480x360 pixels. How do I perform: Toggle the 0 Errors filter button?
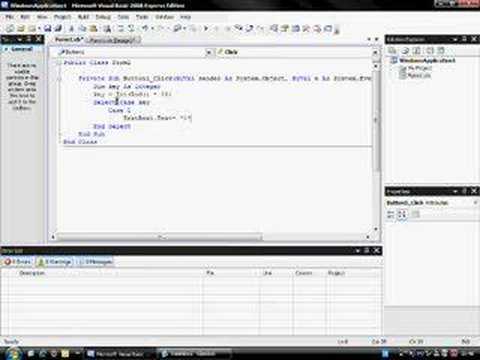[18, 262]
